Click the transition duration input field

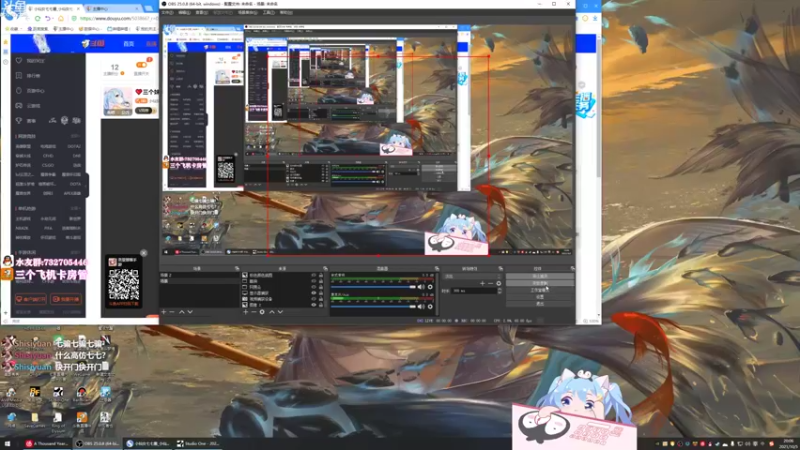pyautogui.click(x=474, y=291)
